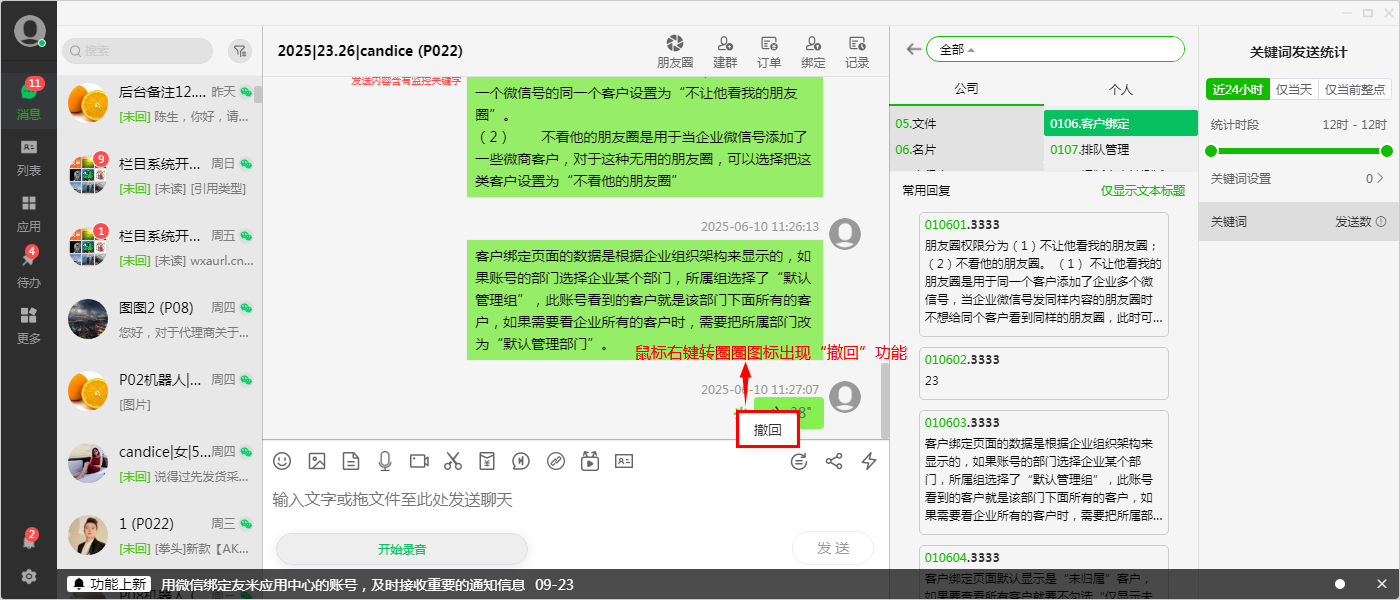The image size is (1400, 600).
Task: Select the 0106.客户绑定 list entry
Action: [1120, 123]
